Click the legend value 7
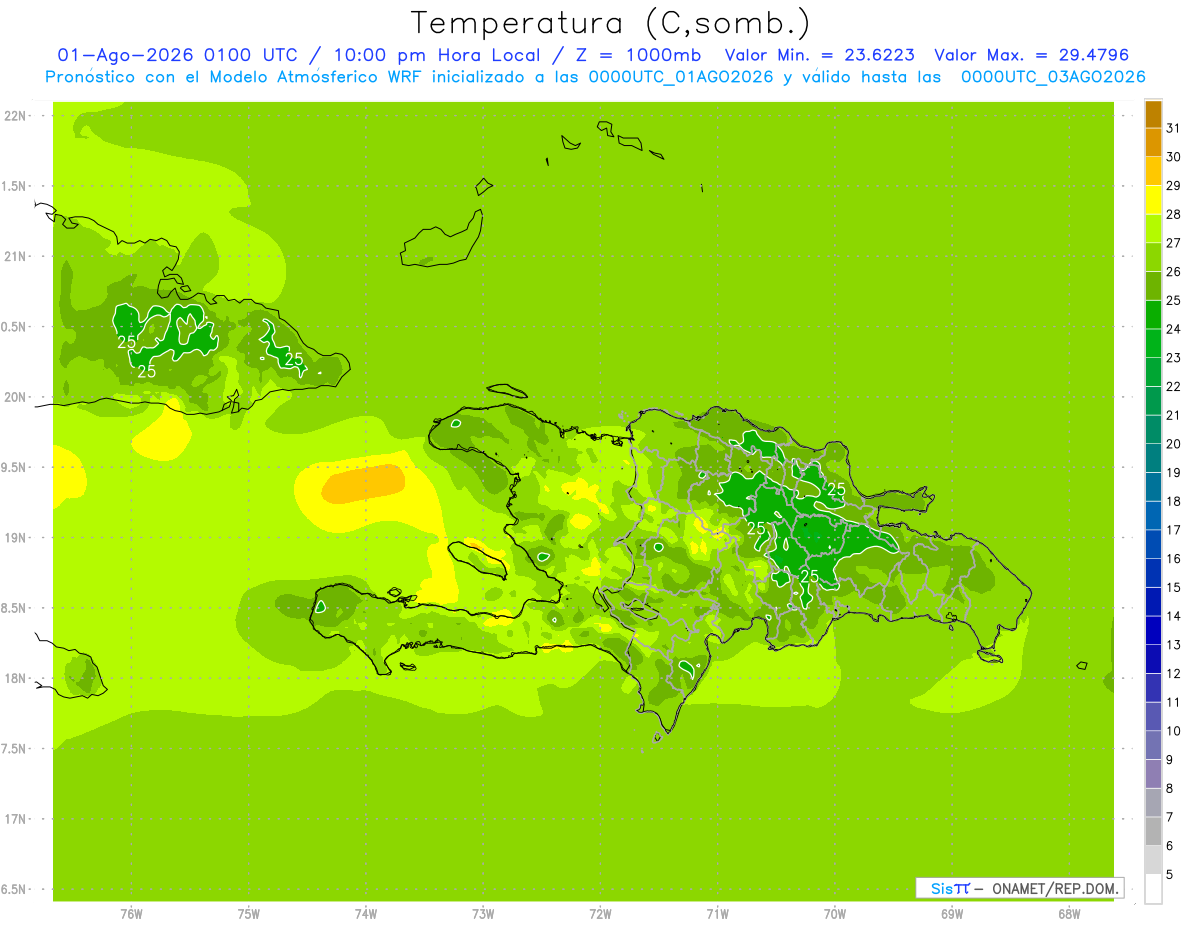The height and width of the screenshot is (927, 1200). (1170, 818)
